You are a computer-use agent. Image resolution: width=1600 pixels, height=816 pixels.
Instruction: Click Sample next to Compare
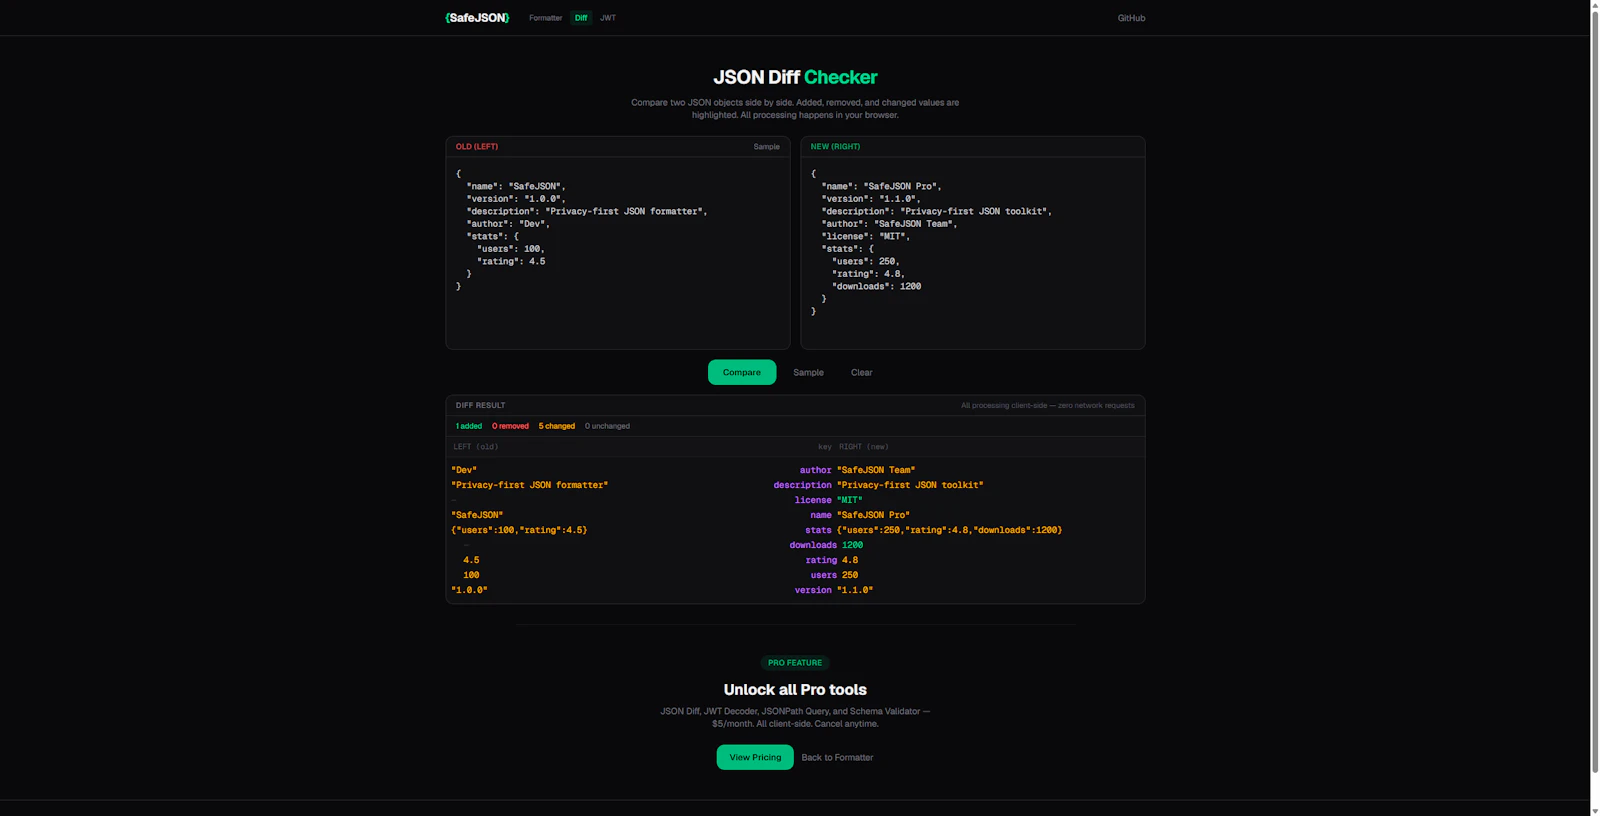click(808, 372)
